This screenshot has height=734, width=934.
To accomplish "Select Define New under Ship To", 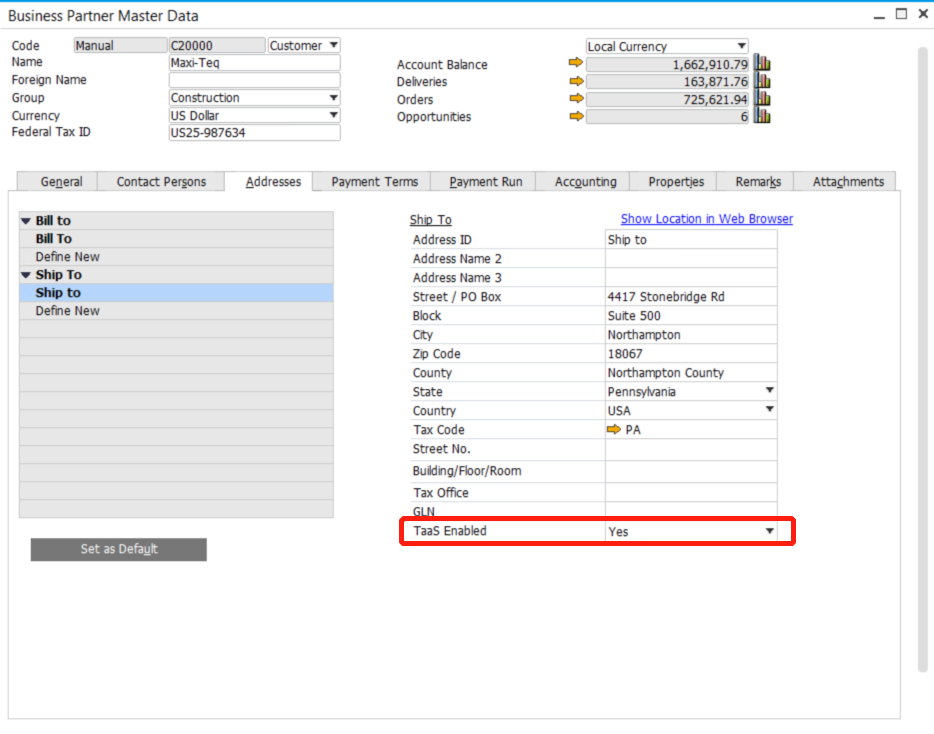I will (x=67, y=310).
